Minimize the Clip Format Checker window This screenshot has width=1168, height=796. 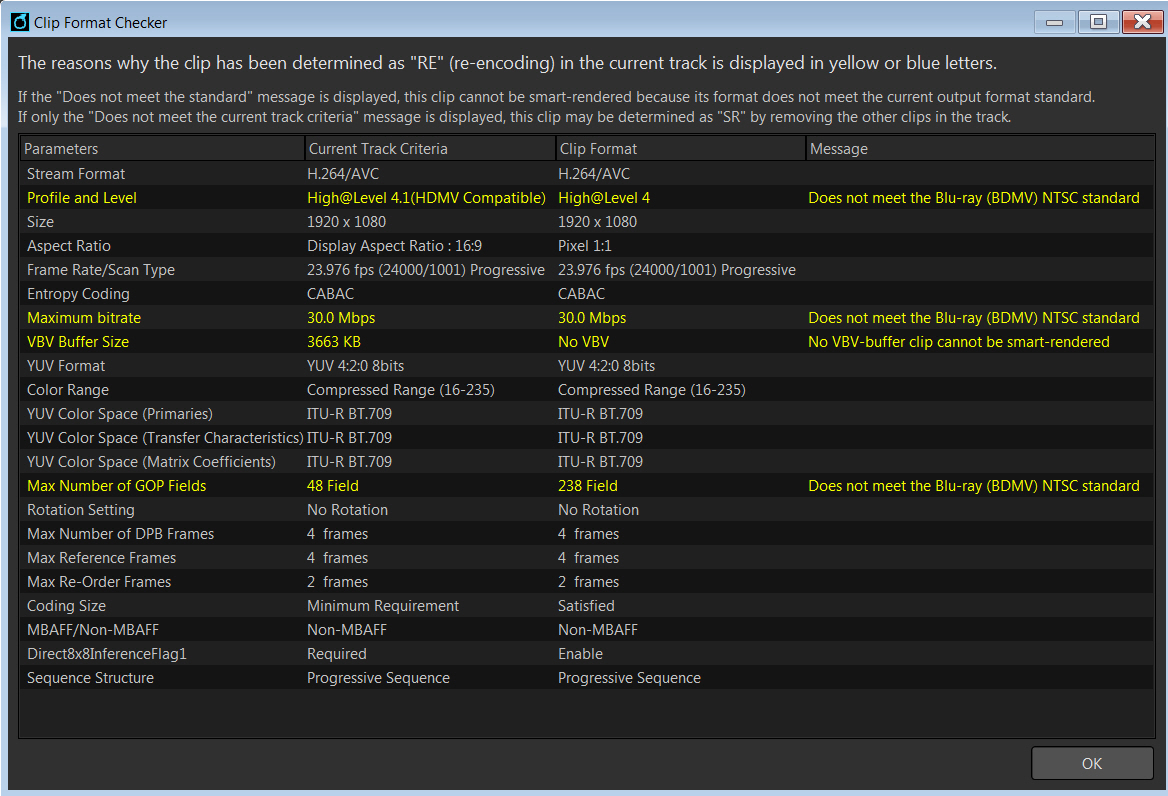1054,22
